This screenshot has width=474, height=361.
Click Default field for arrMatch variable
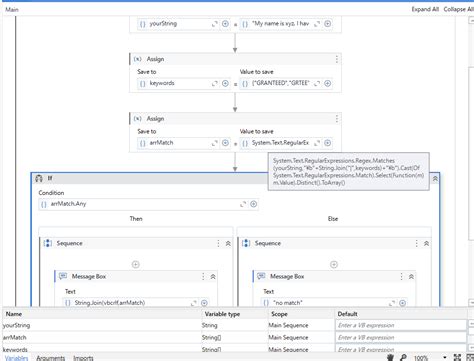401,338
